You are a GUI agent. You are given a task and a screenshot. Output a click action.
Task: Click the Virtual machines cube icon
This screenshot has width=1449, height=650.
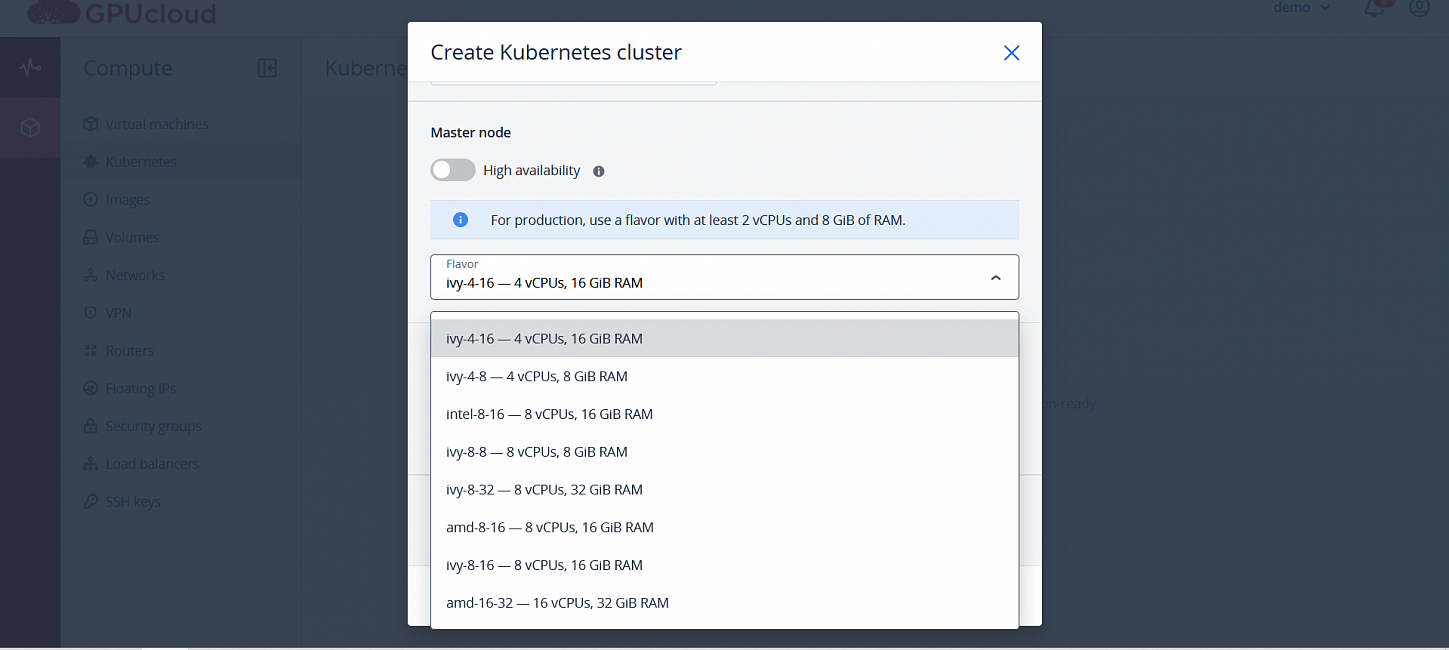point(90,124)
